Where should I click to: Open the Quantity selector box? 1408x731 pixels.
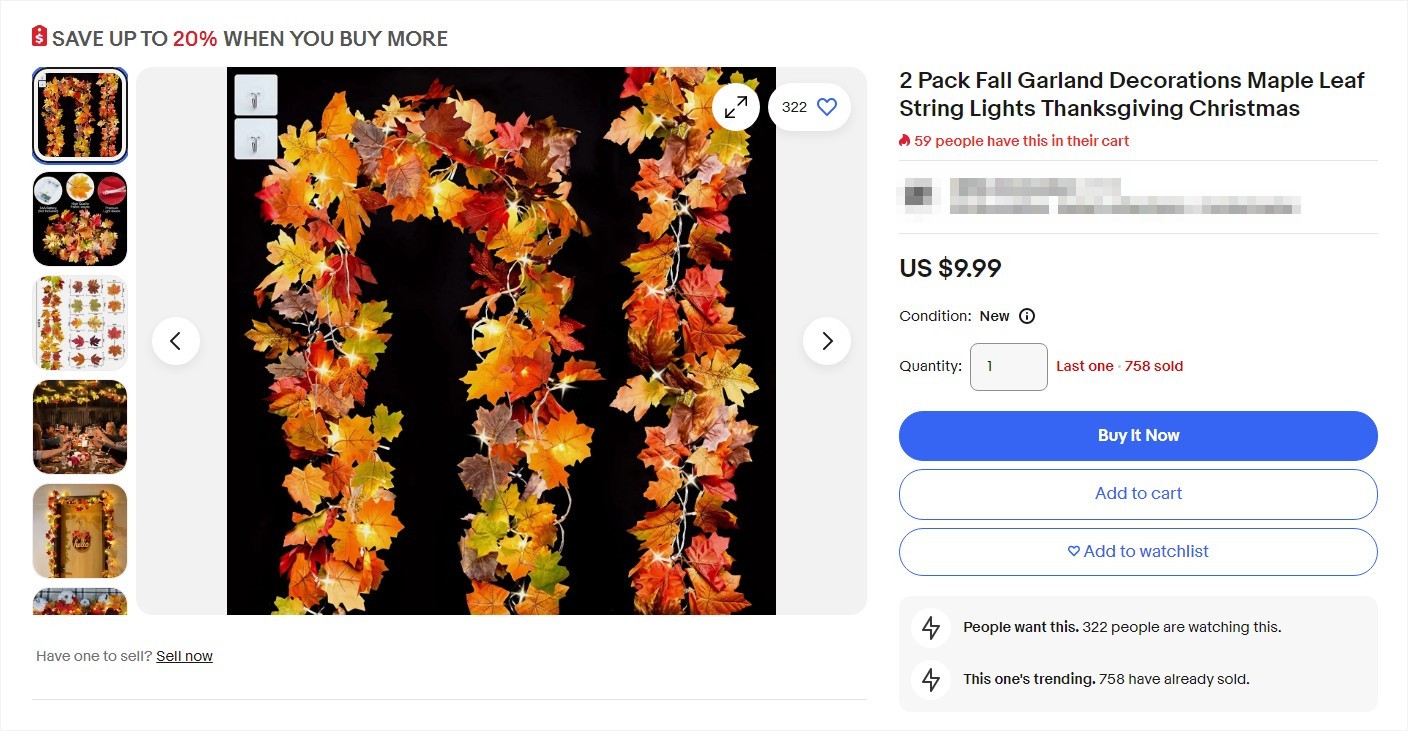[1008, 367]
